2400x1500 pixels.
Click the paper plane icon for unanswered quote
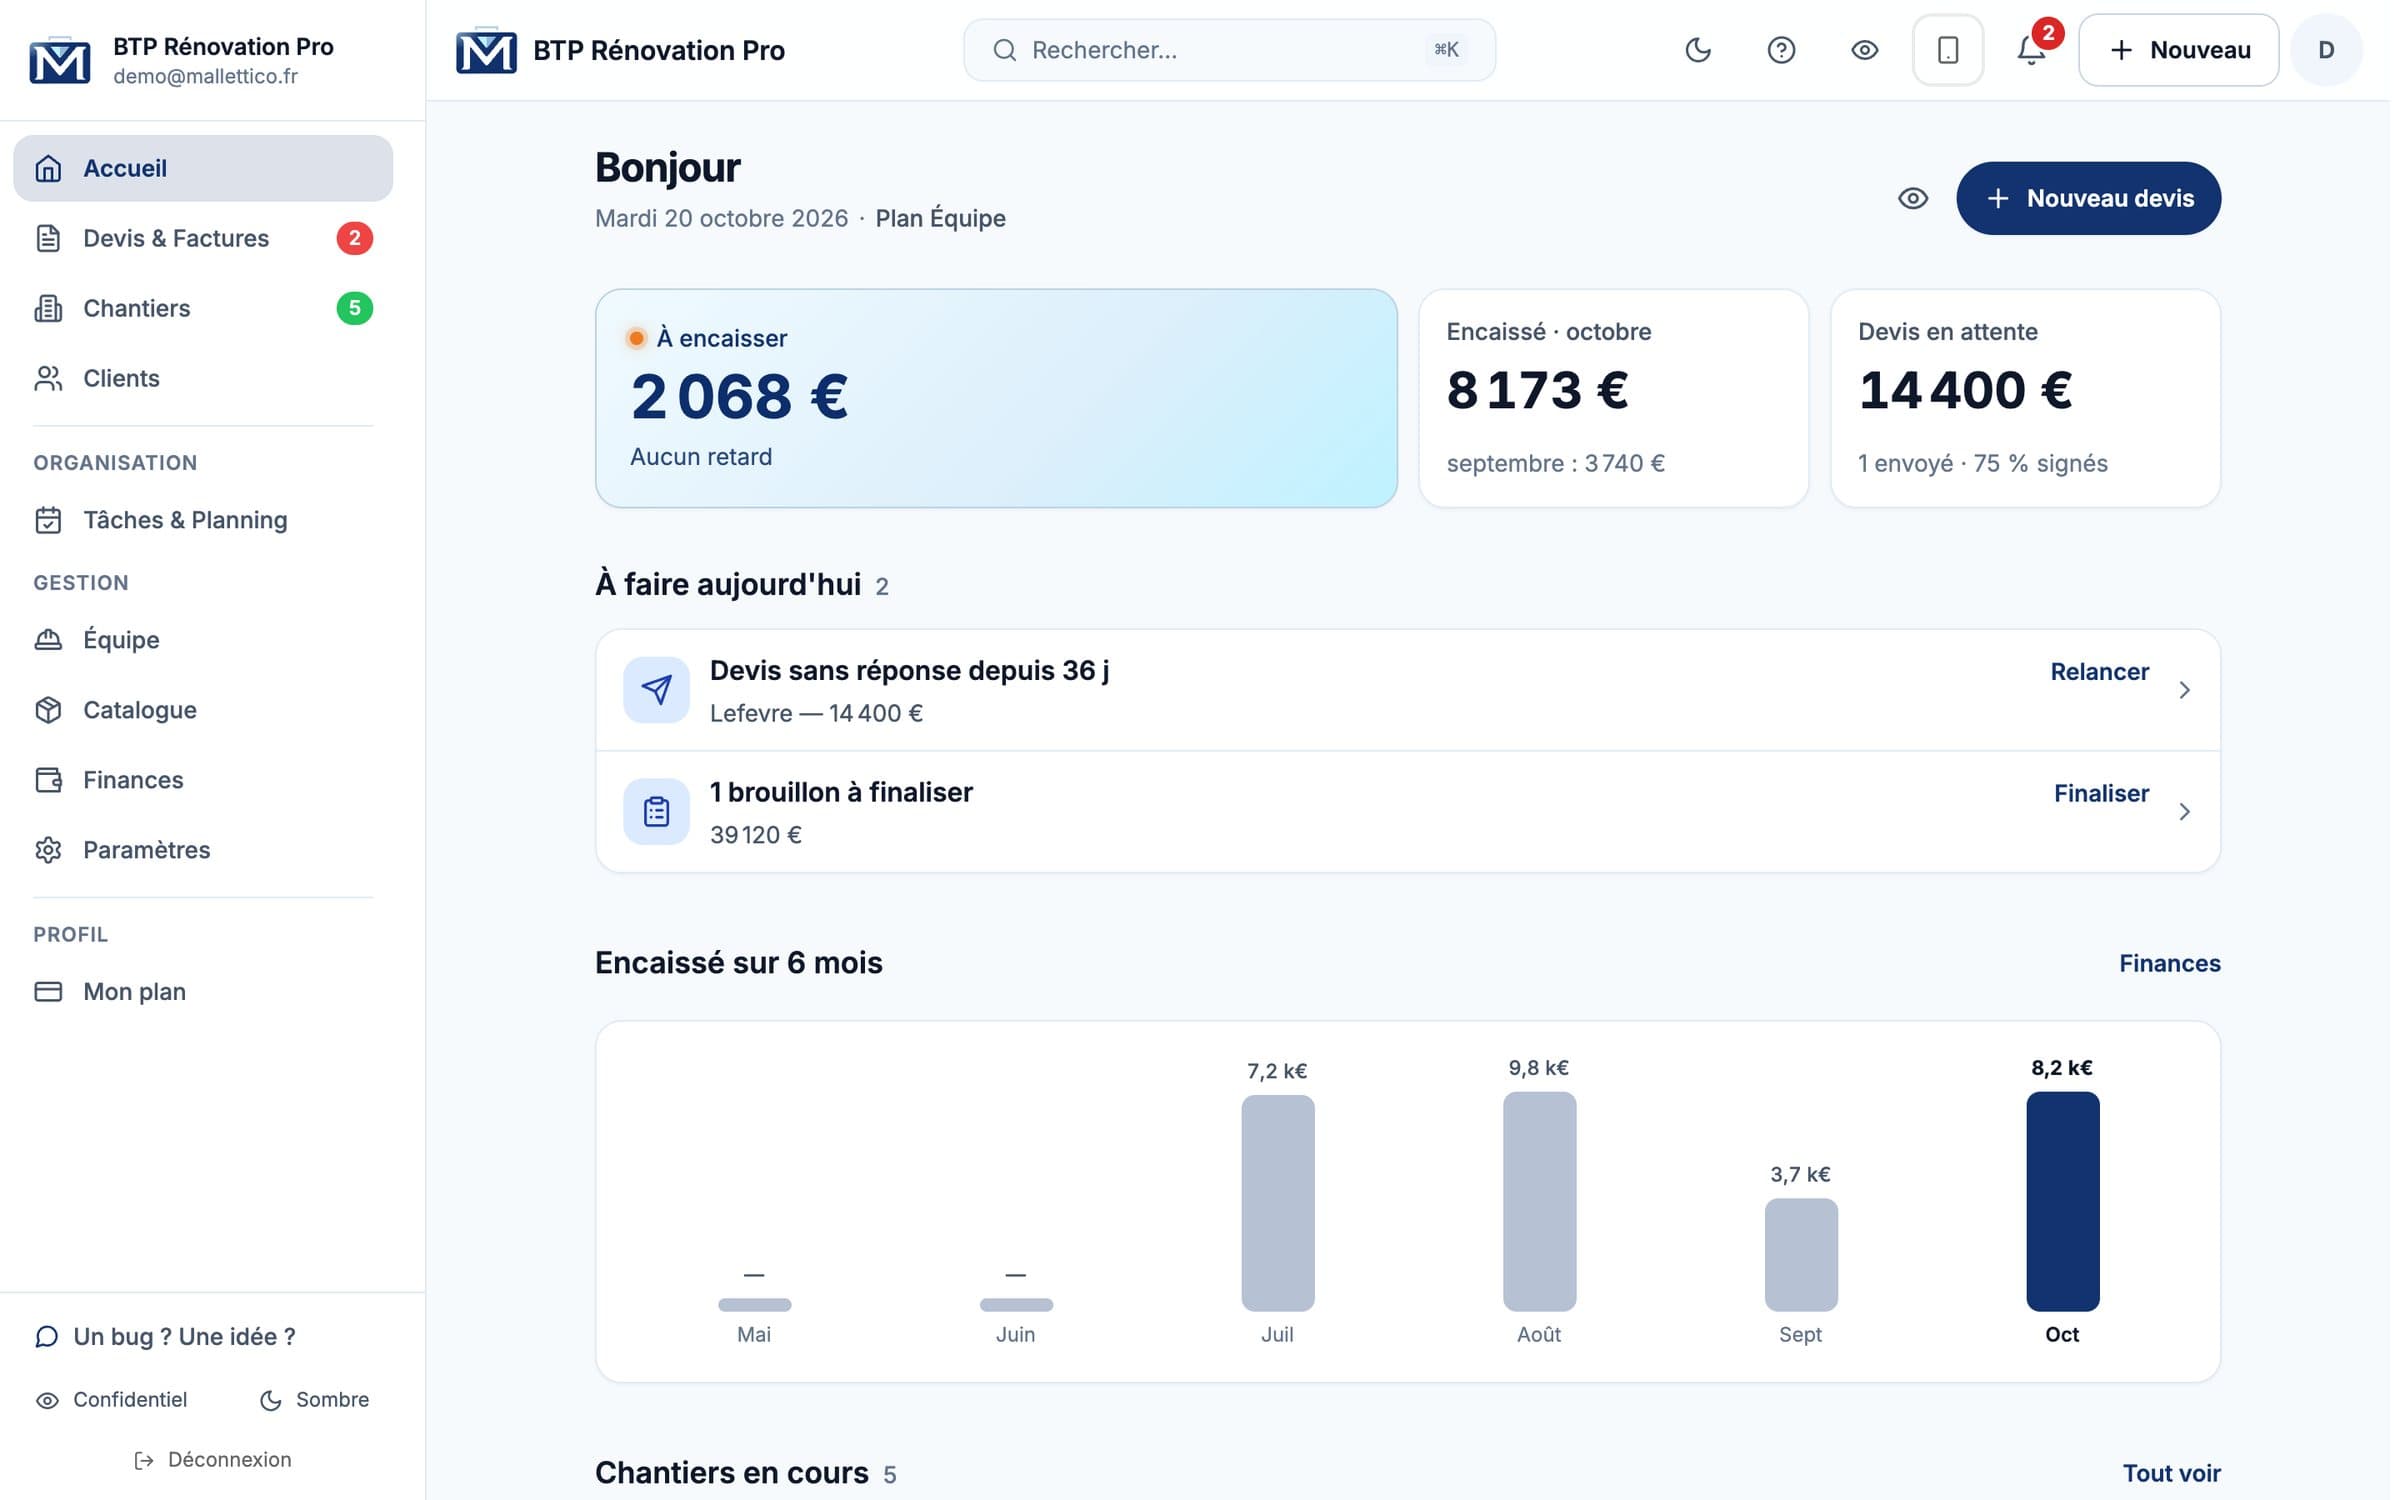click(656, 690)
